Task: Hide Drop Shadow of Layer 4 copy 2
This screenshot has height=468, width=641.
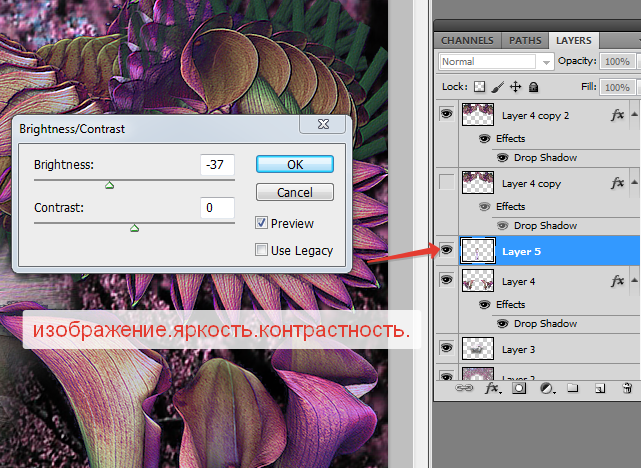Action: coord(502,157)
